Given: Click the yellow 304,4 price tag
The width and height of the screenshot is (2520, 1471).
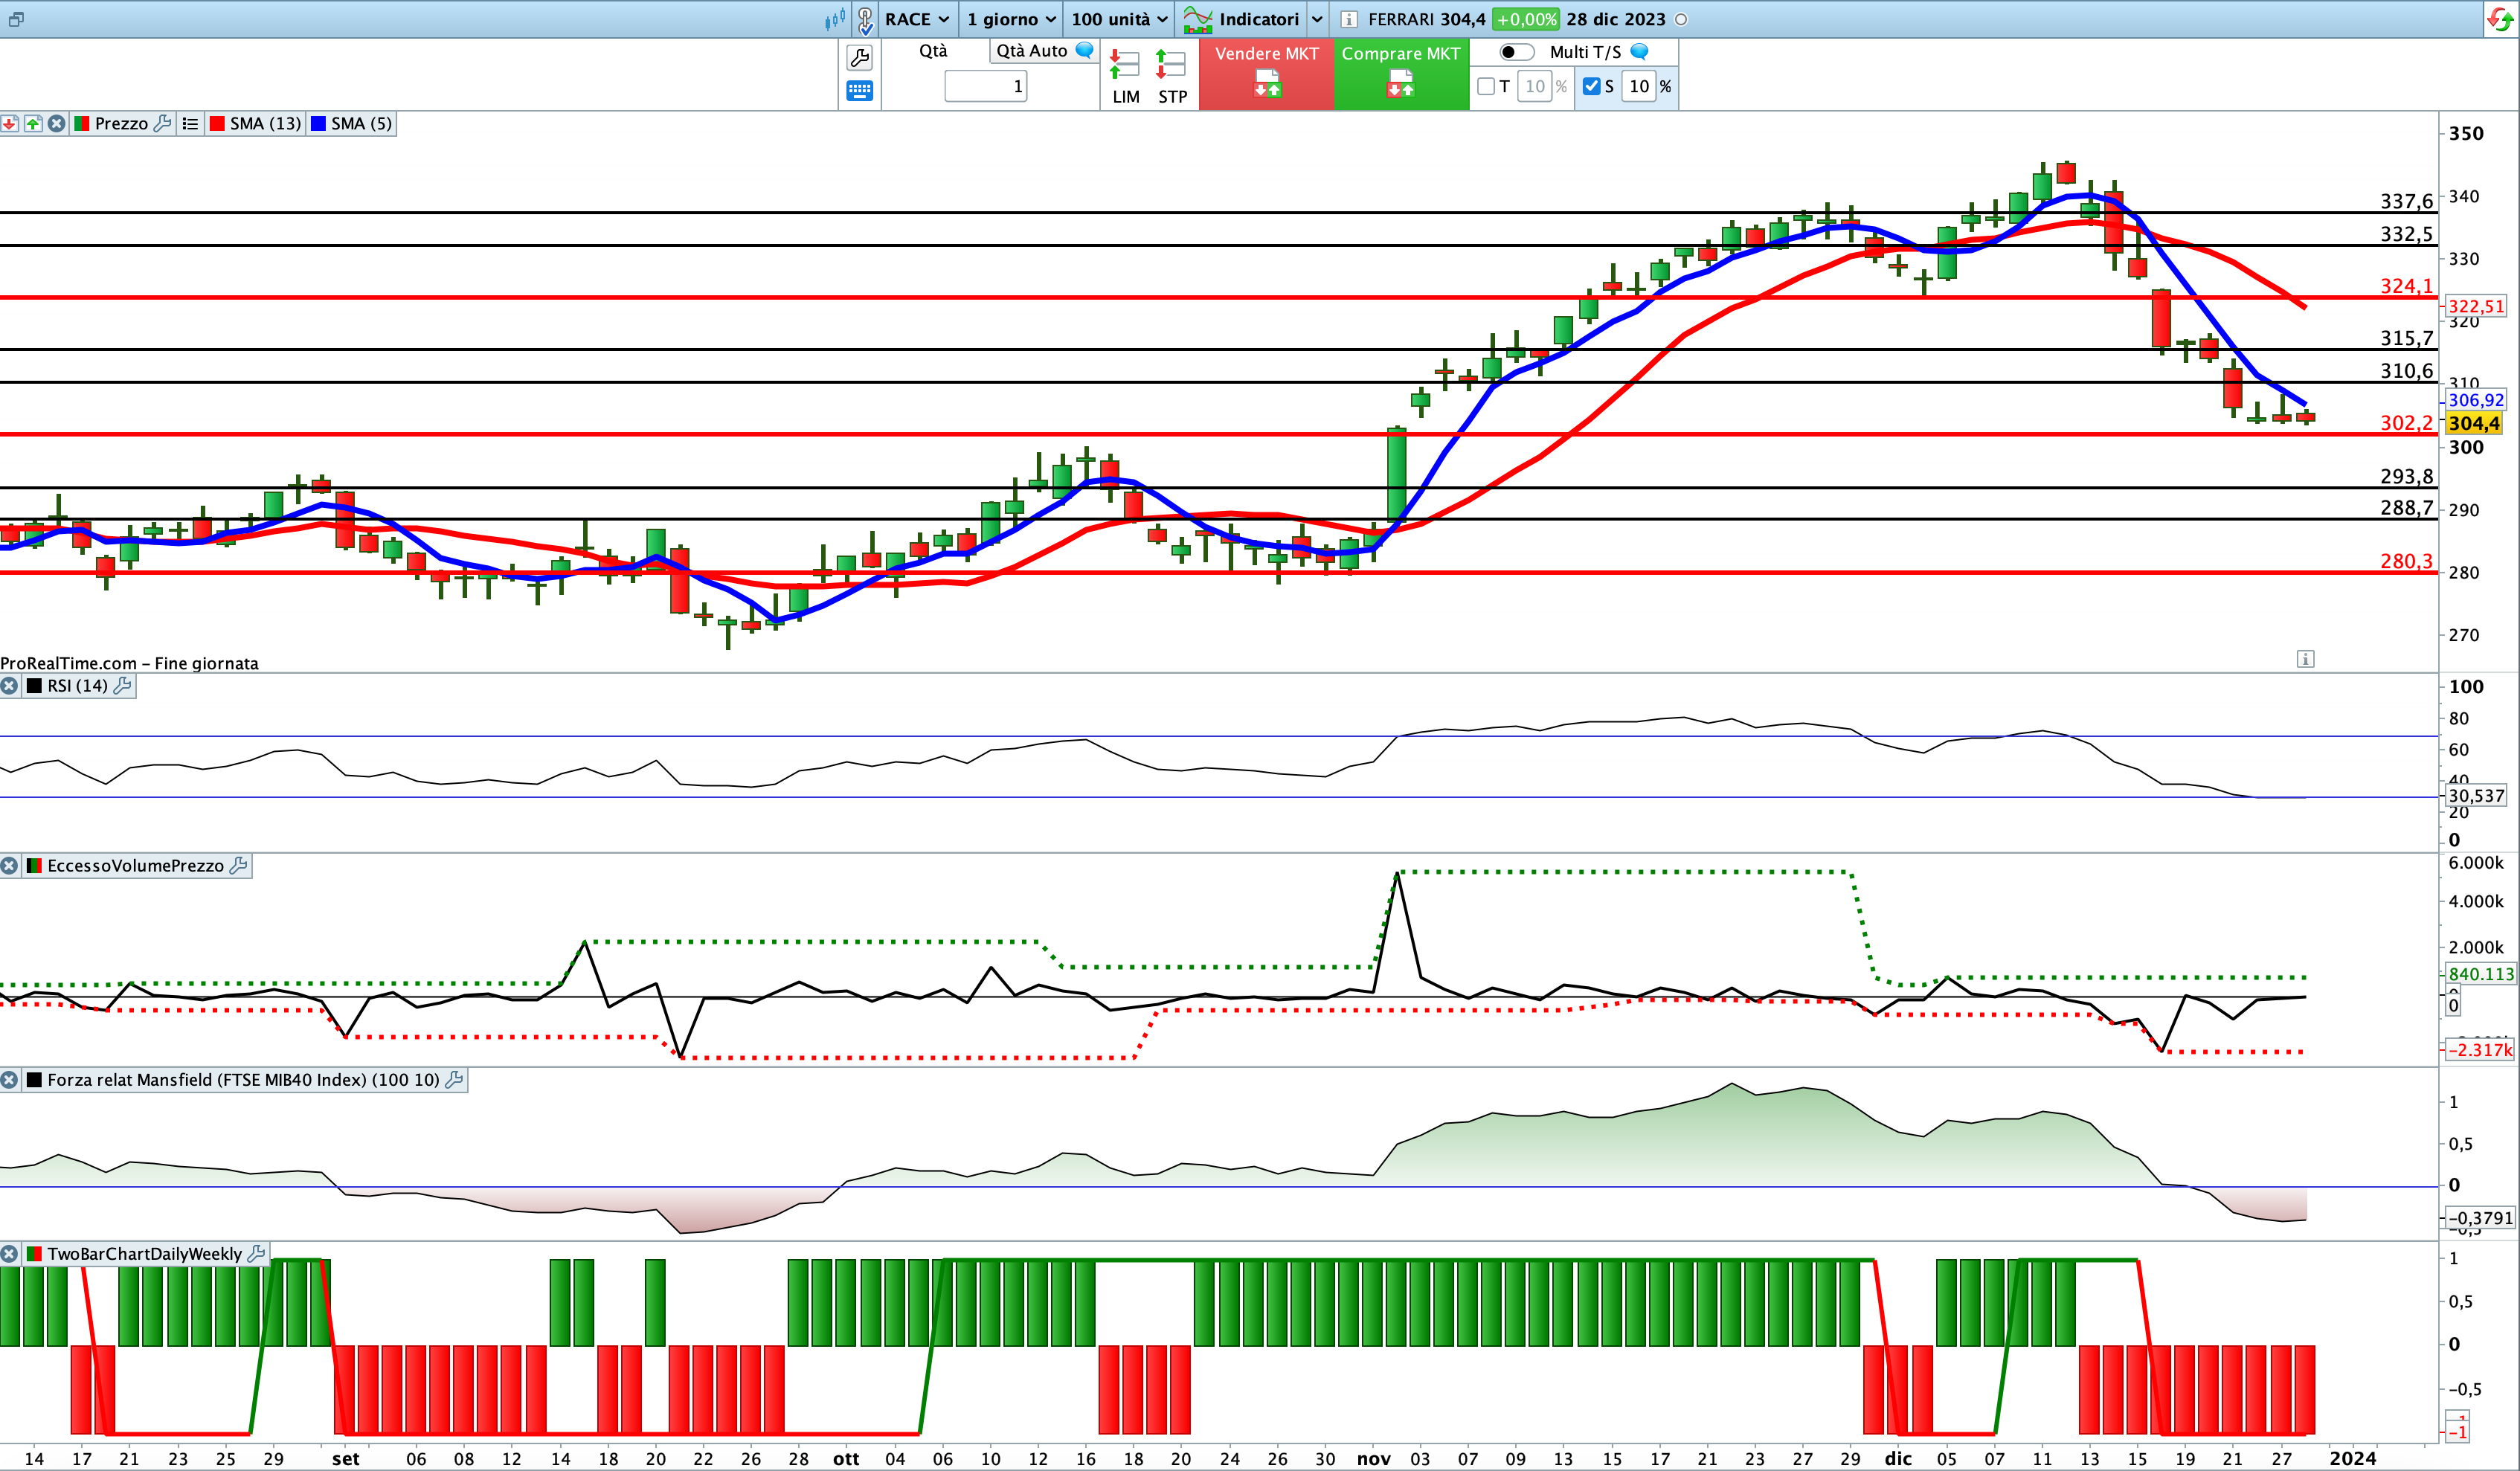Looking at the screenshot, I should coord(2473,424).
